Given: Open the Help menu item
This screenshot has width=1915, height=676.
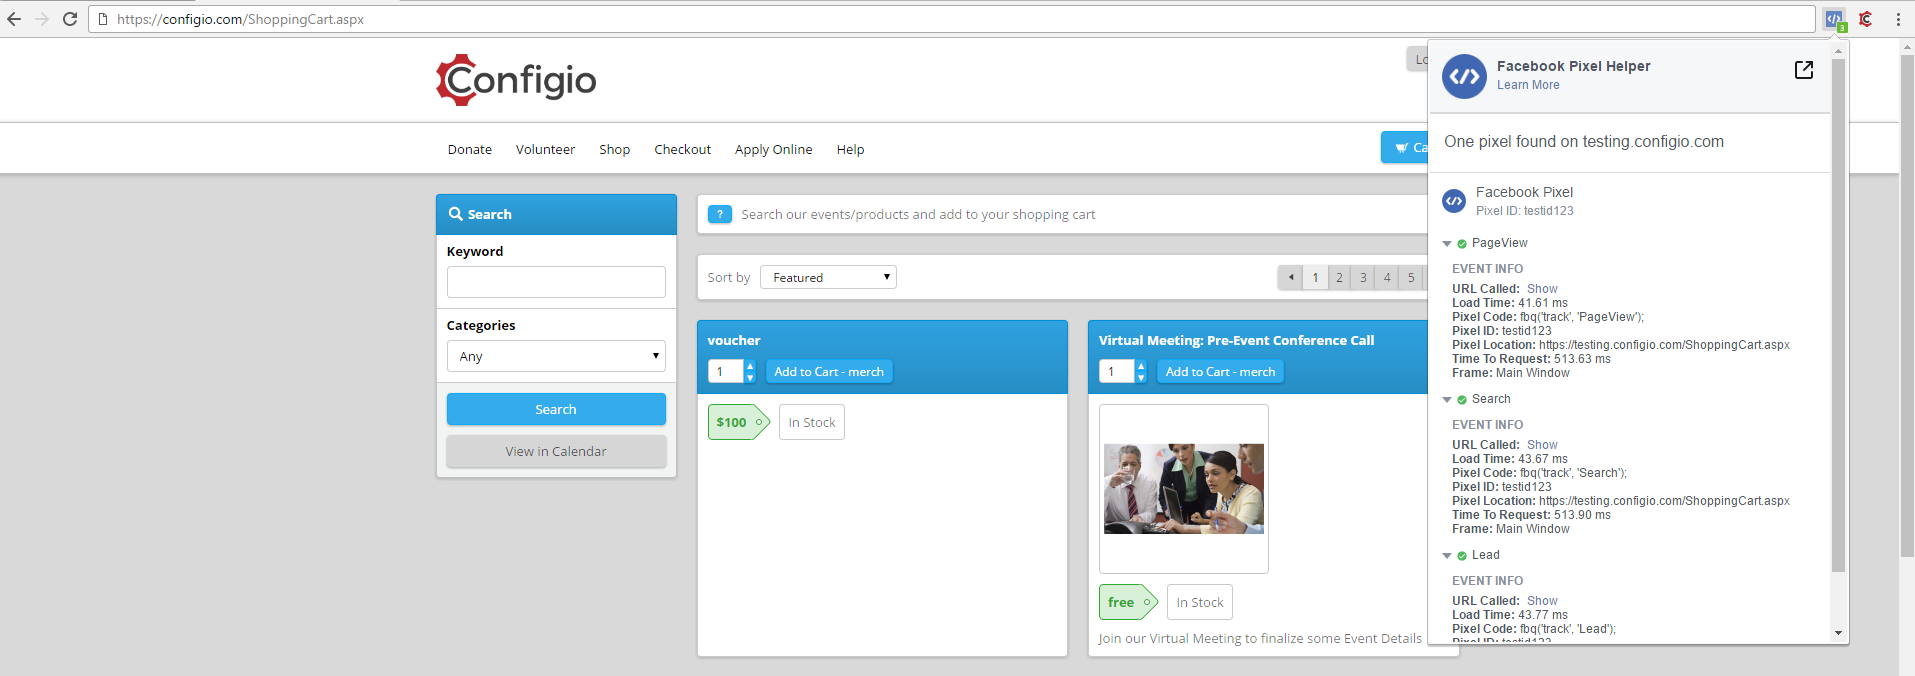Looking at the screenshot, I should (x=850, y=149).
